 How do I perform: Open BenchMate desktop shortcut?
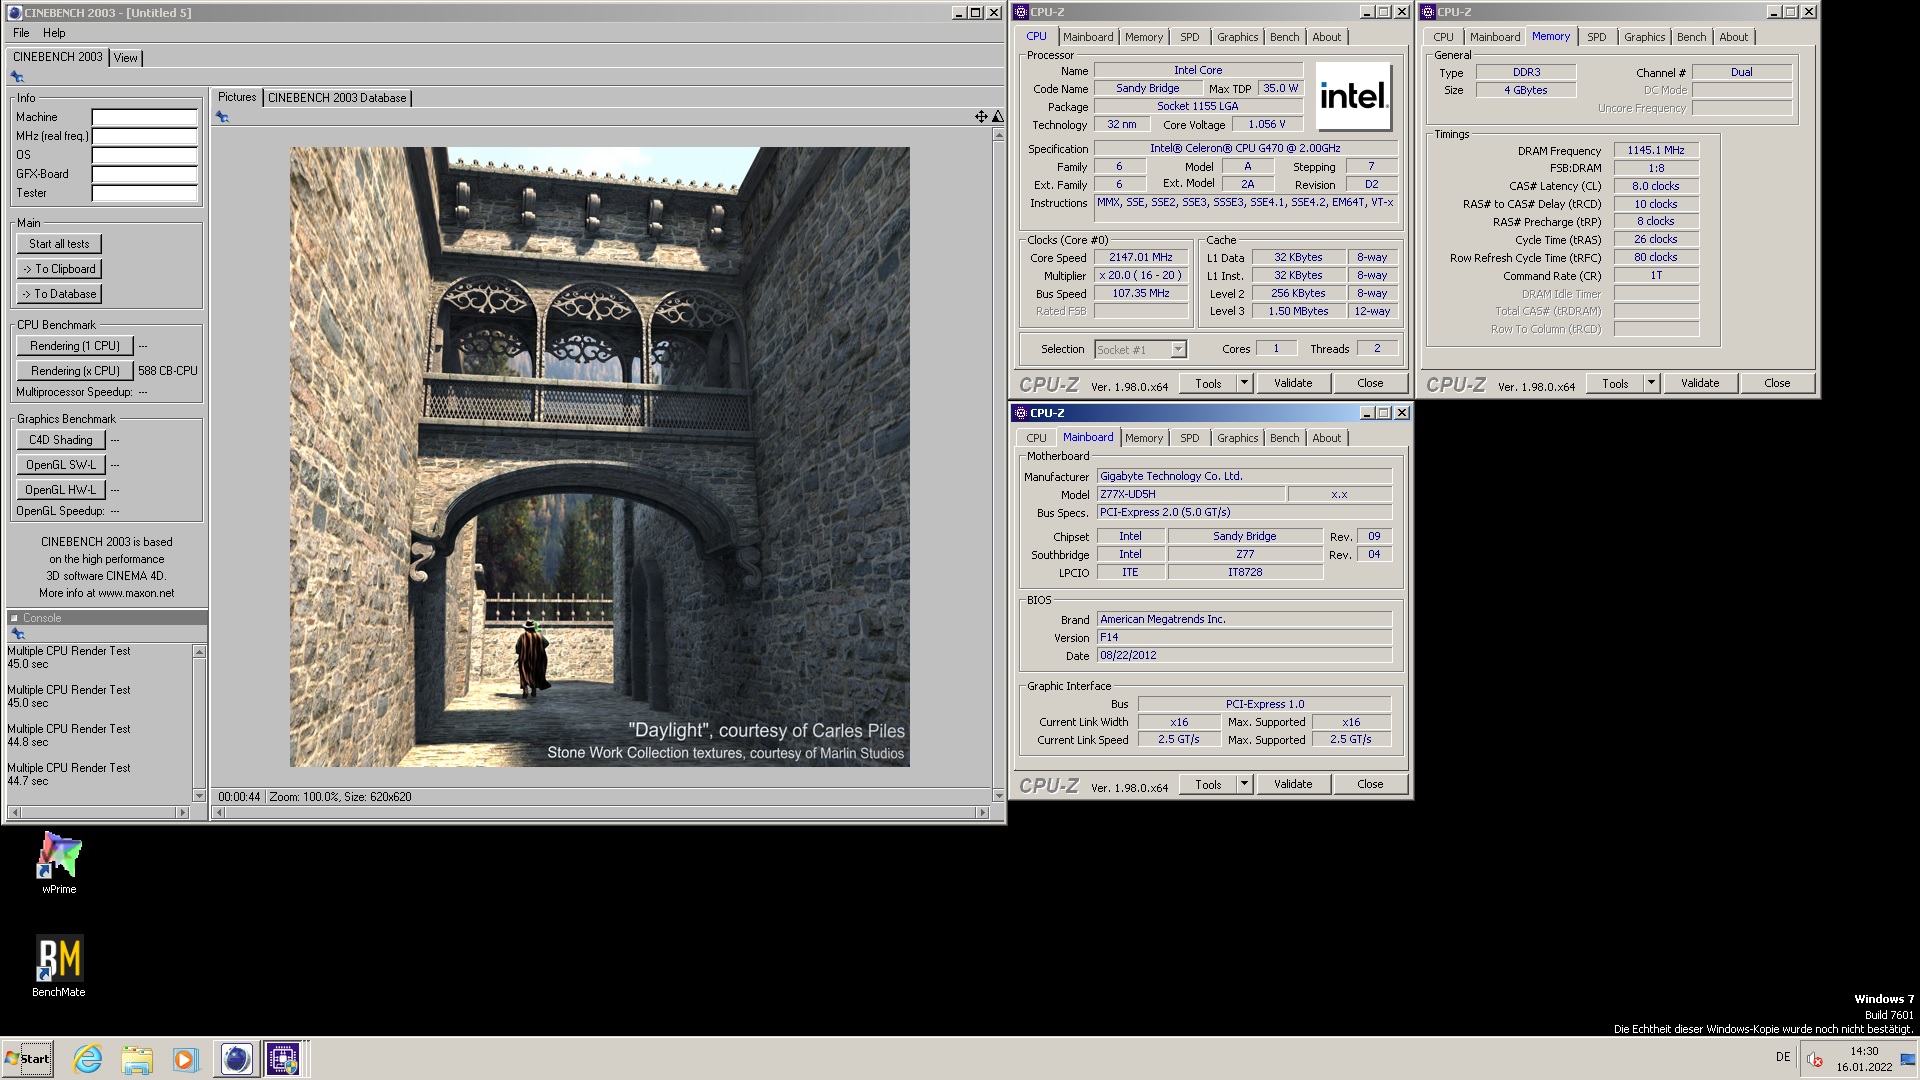(x=59, y=966)
